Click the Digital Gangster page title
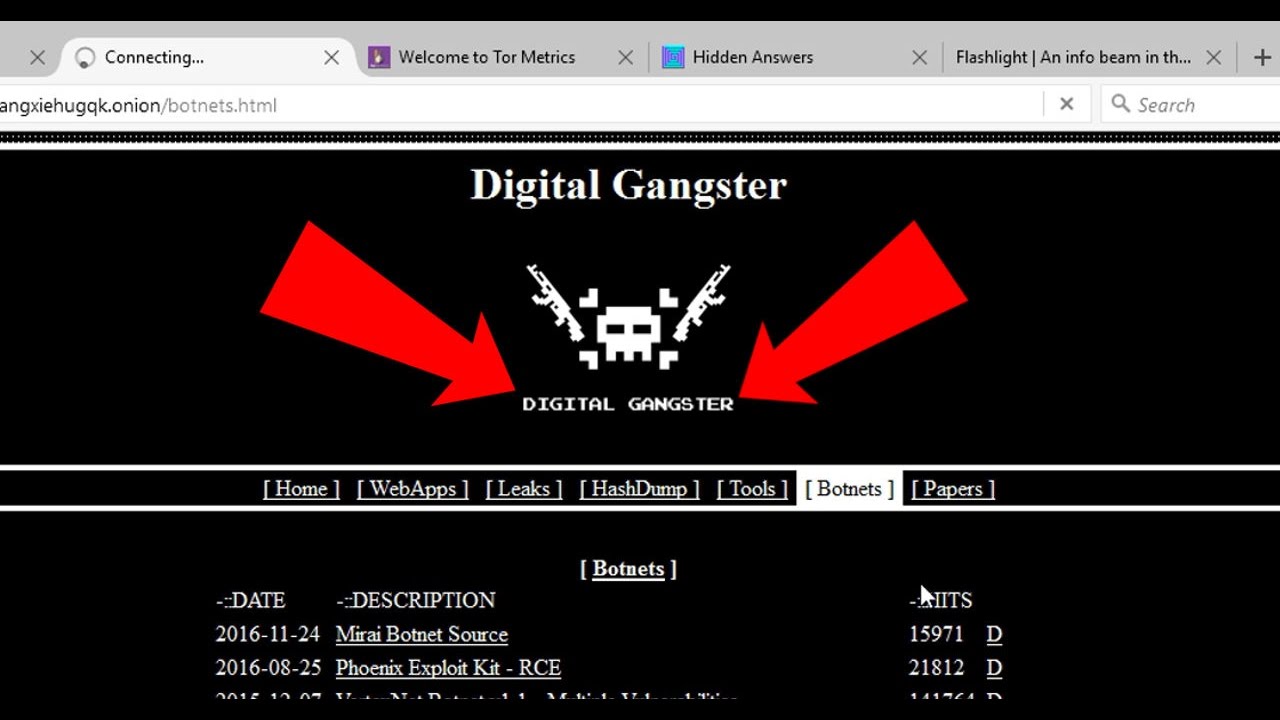Image resolution: width=1280 pixels, height=720 pixels. coord(628,185)
